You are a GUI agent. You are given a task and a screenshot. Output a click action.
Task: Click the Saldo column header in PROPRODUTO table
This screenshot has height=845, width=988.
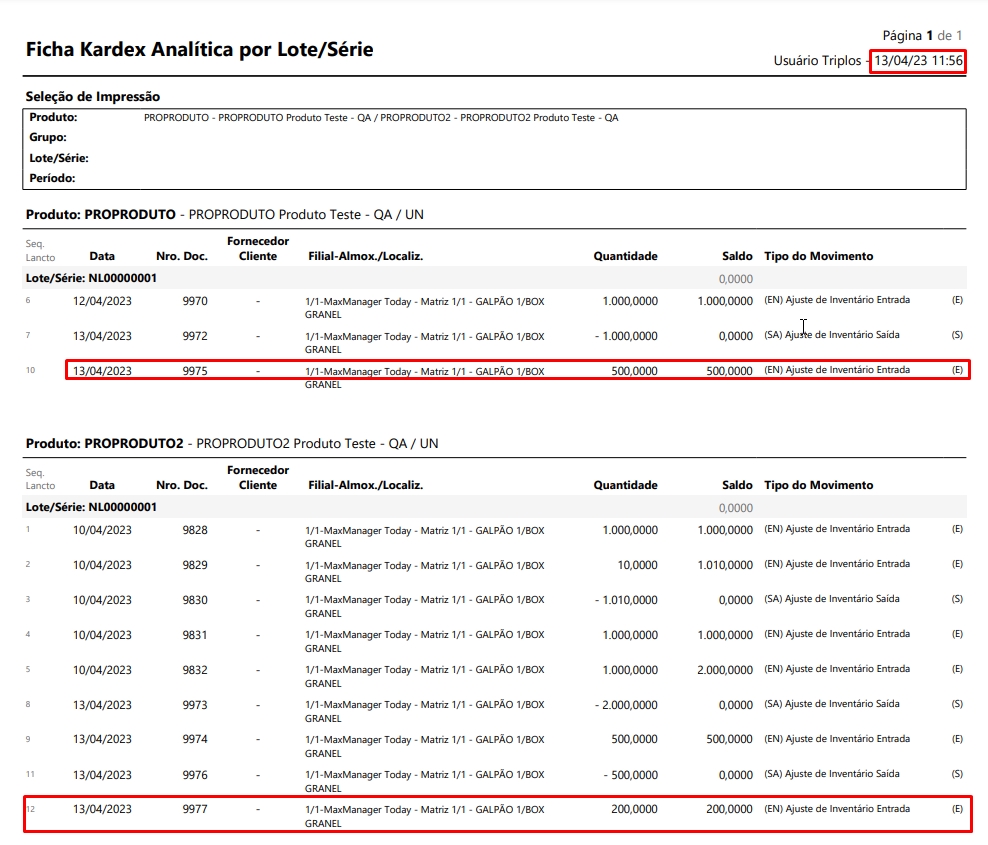[737, 256]
